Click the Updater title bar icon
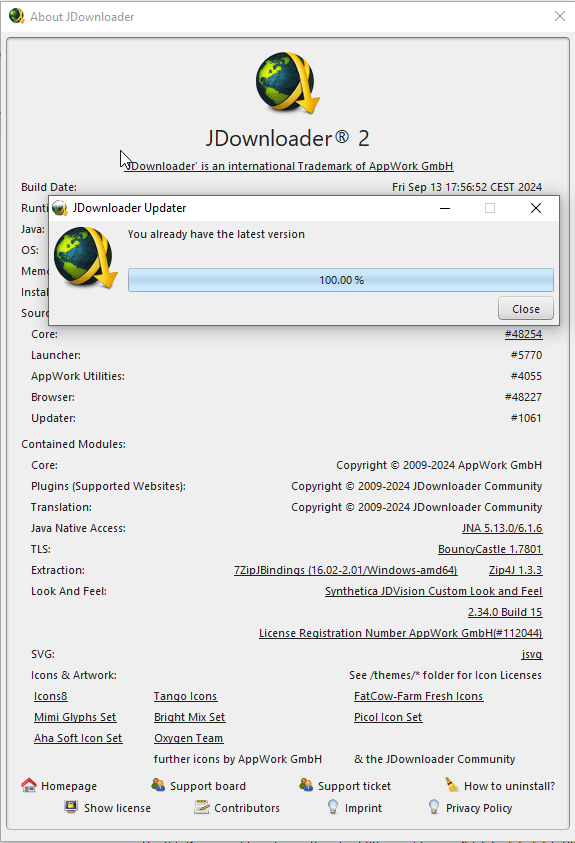 (x=60, y=208)
